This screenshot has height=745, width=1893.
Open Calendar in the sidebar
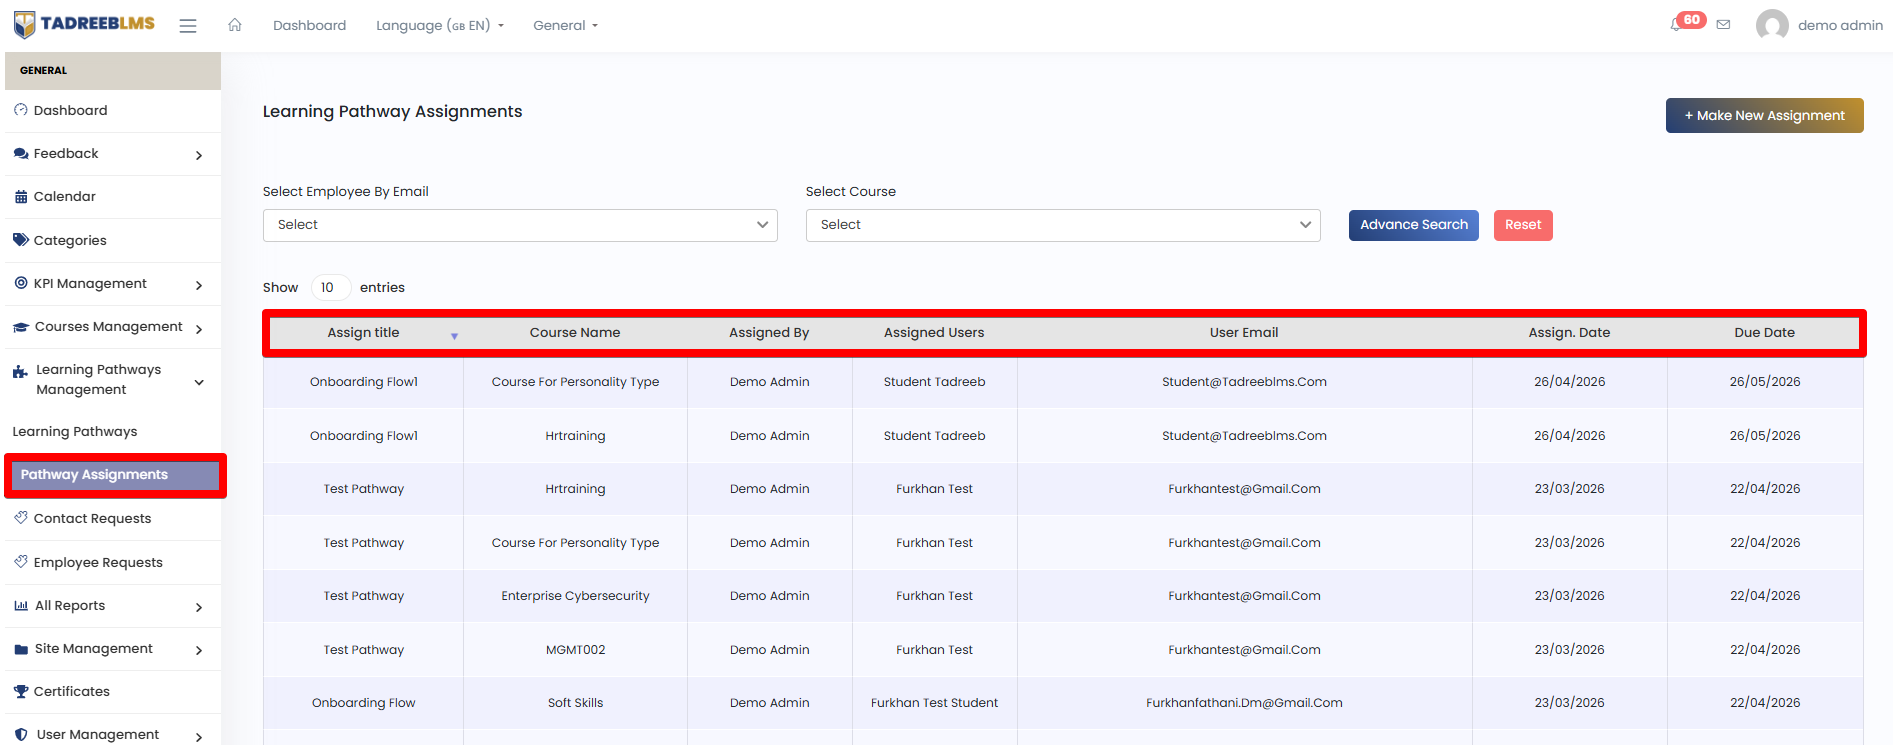(x=65, y=197)
